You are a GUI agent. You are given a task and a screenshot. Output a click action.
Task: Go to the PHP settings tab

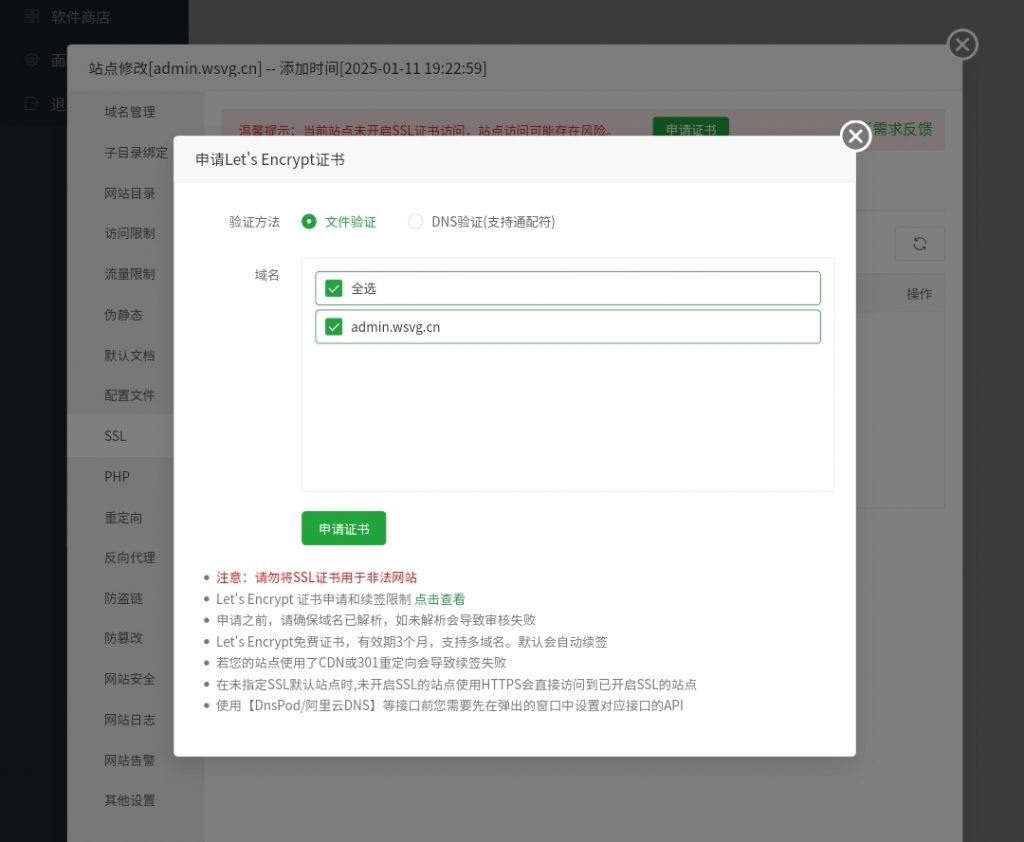tap(117, 476)
